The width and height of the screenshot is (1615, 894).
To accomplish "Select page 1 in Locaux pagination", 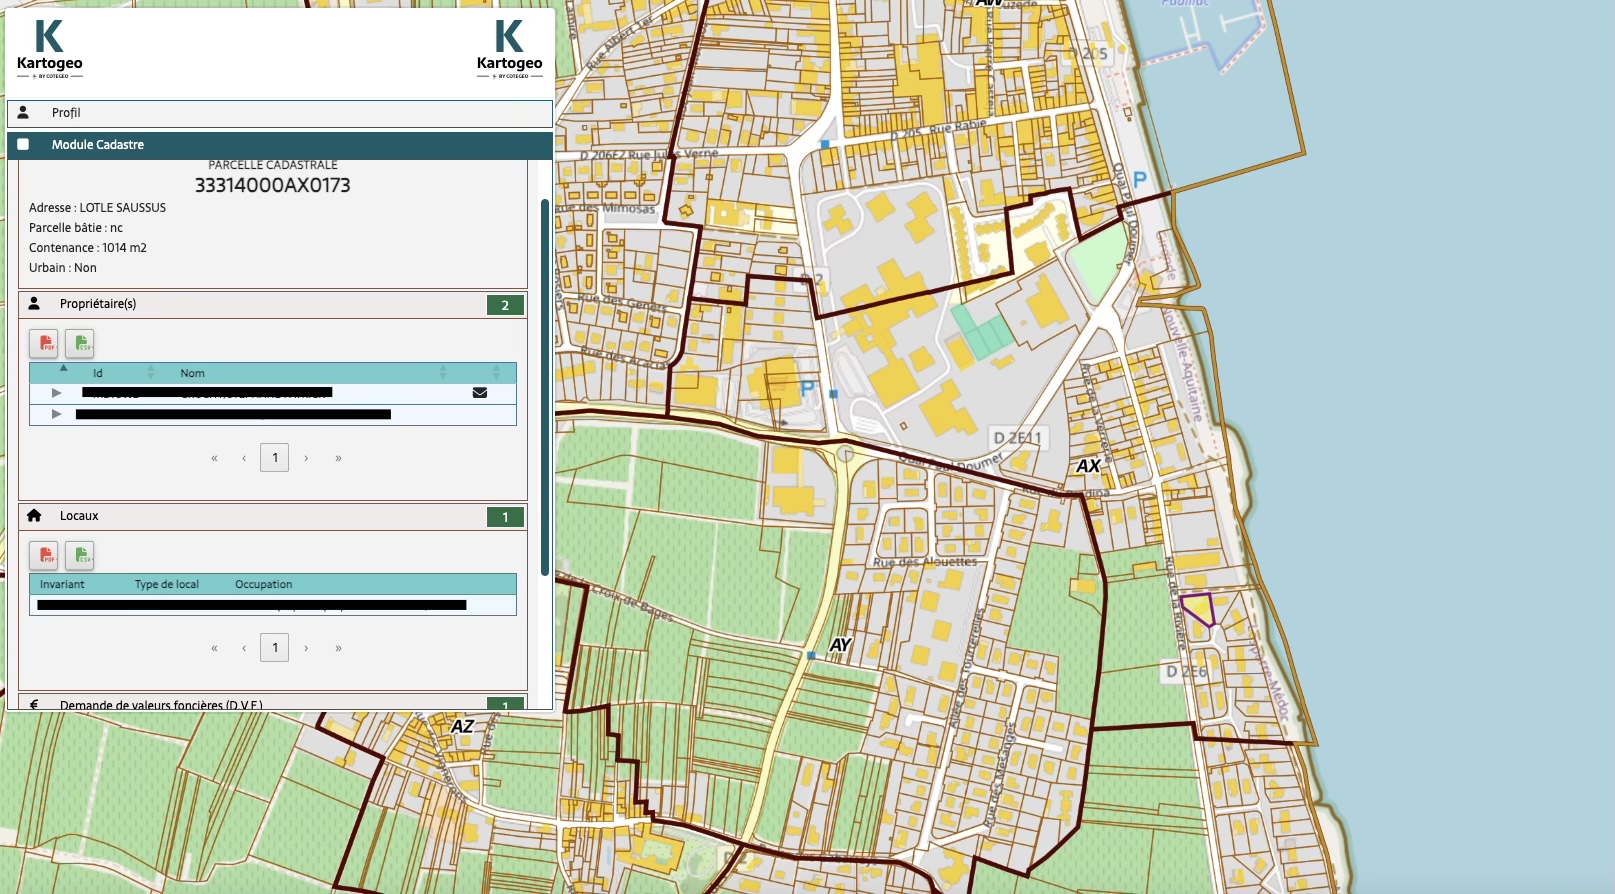I will pyautogui.click(x=275, y=648).
